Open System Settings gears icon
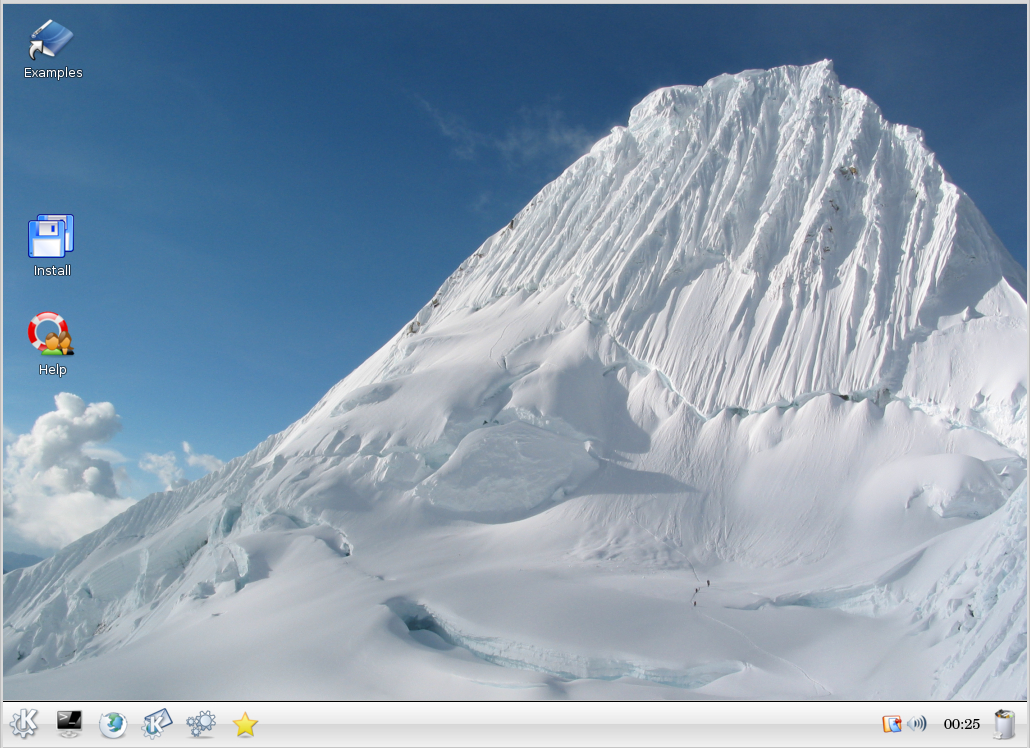The width and height of the screenshot is (1030, 748). click(201, 723)
